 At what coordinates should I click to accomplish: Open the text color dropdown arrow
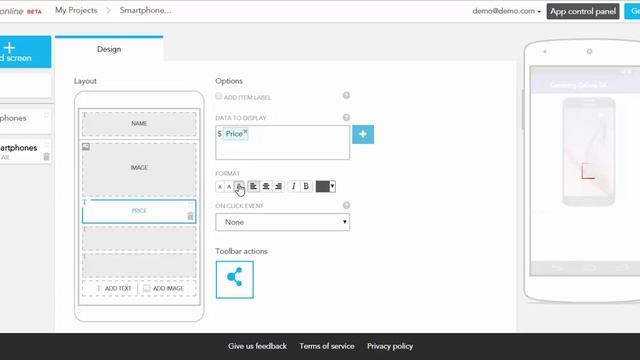(333, 187)
